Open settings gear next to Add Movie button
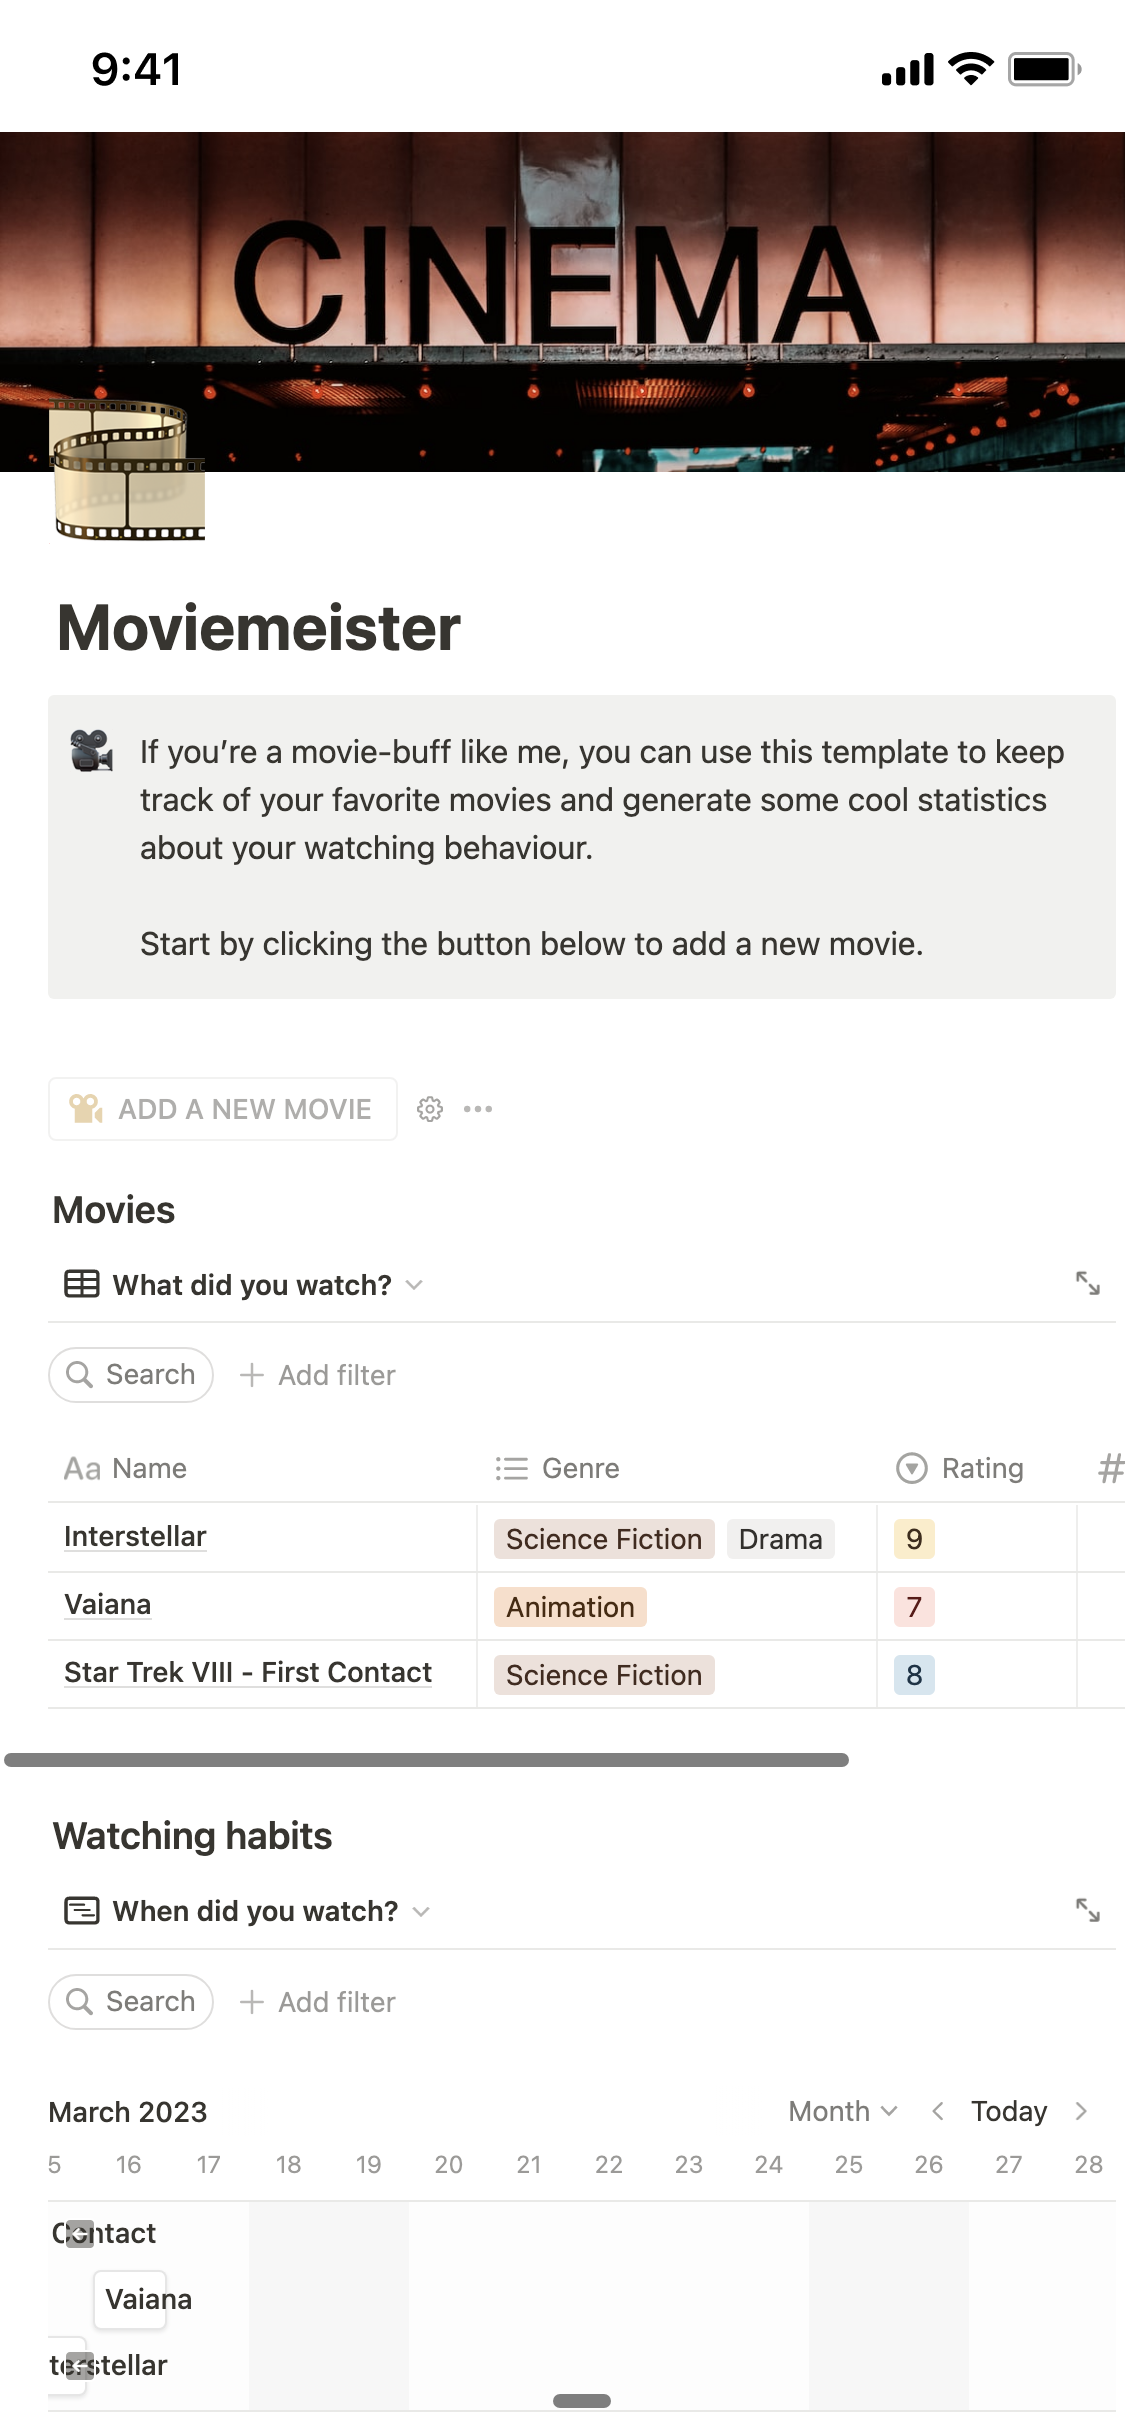The image size is (1125, 2436). point(430,1109)
